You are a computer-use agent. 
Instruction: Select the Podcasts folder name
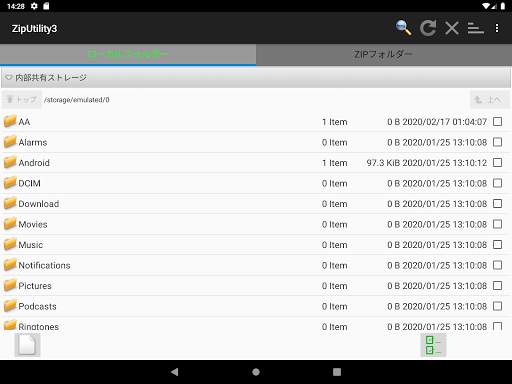point(37,306)
